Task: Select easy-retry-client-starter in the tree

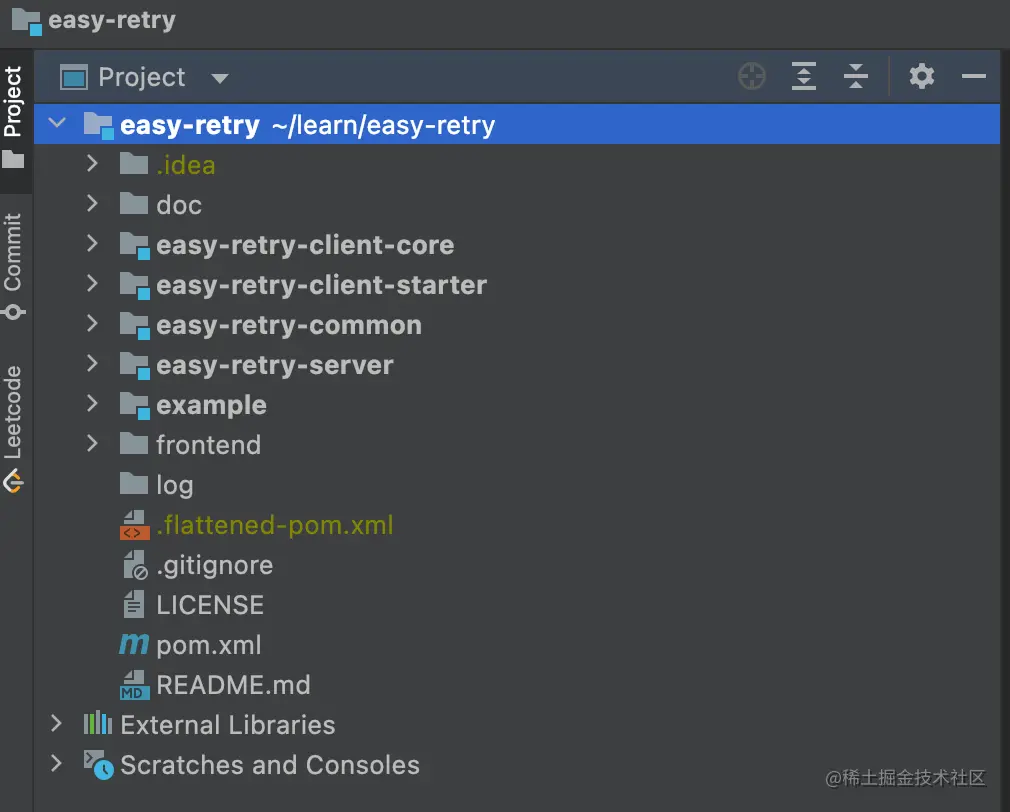Action: point(321,285)
